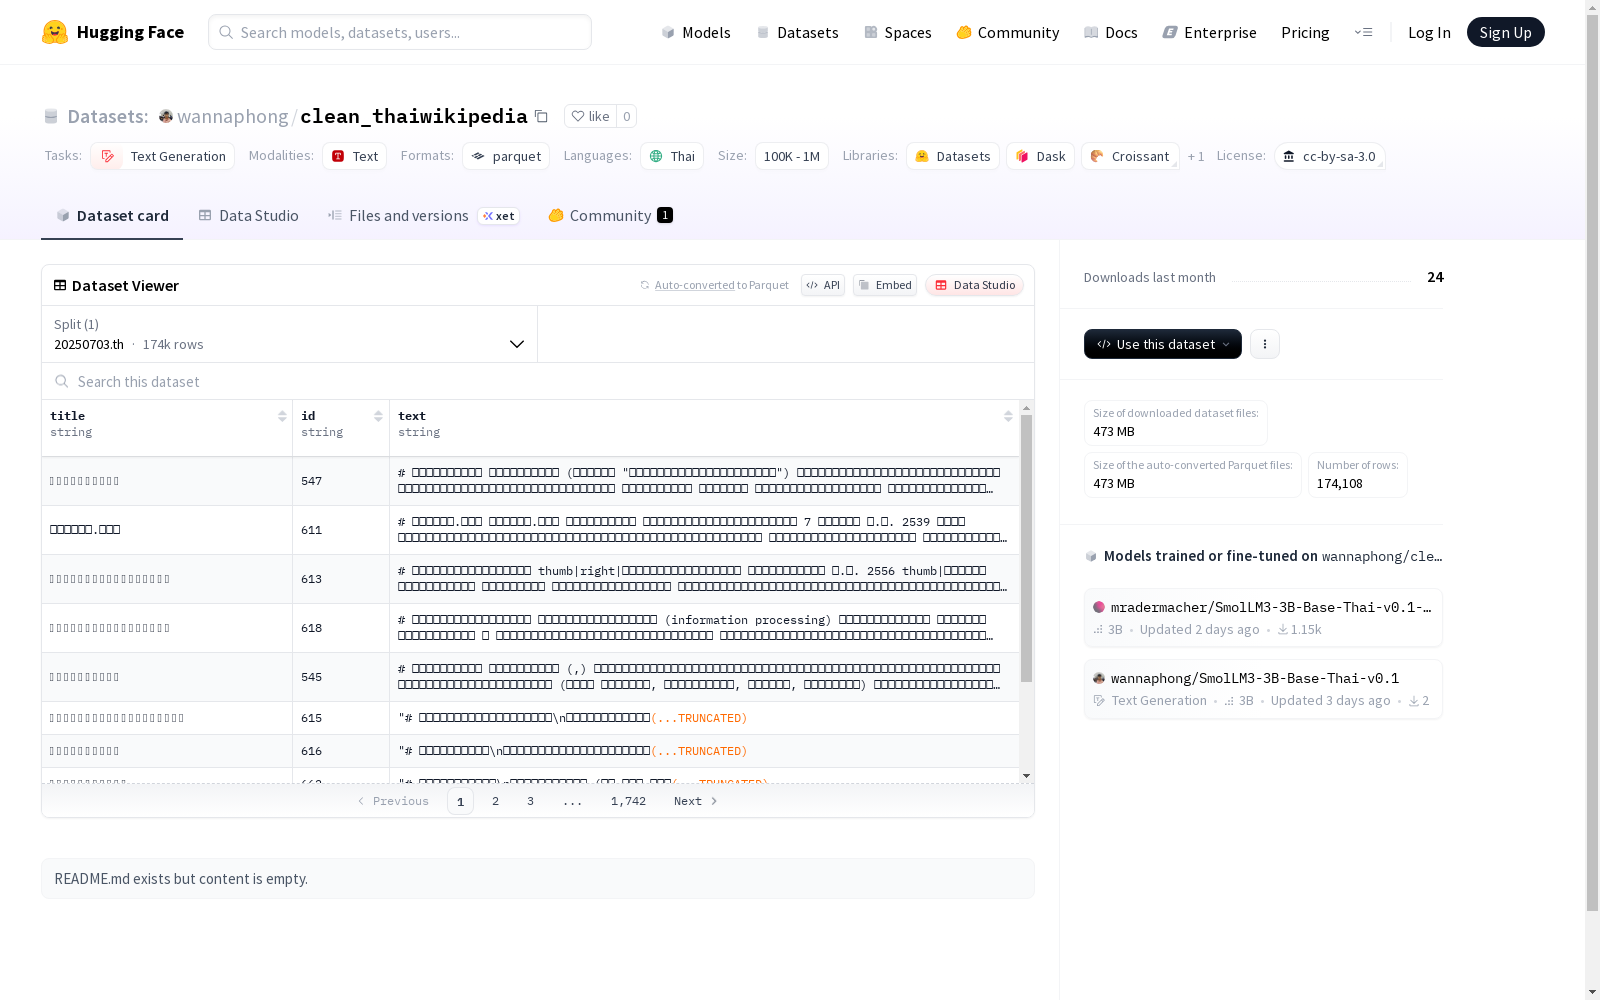Open Data Studio from the viewer header

point(975,285)
